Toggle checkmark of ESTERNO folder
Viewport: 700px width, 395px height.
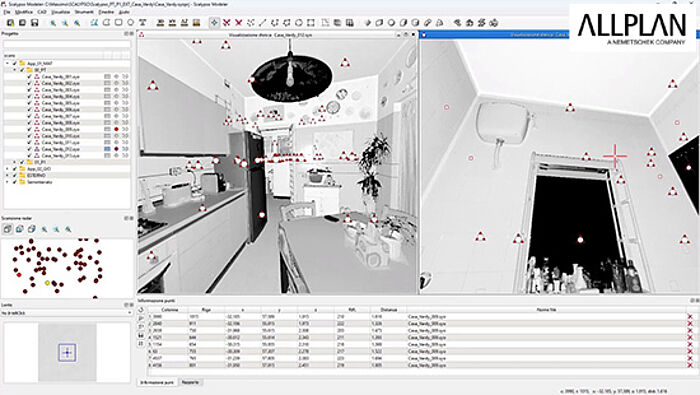[15, 175]
